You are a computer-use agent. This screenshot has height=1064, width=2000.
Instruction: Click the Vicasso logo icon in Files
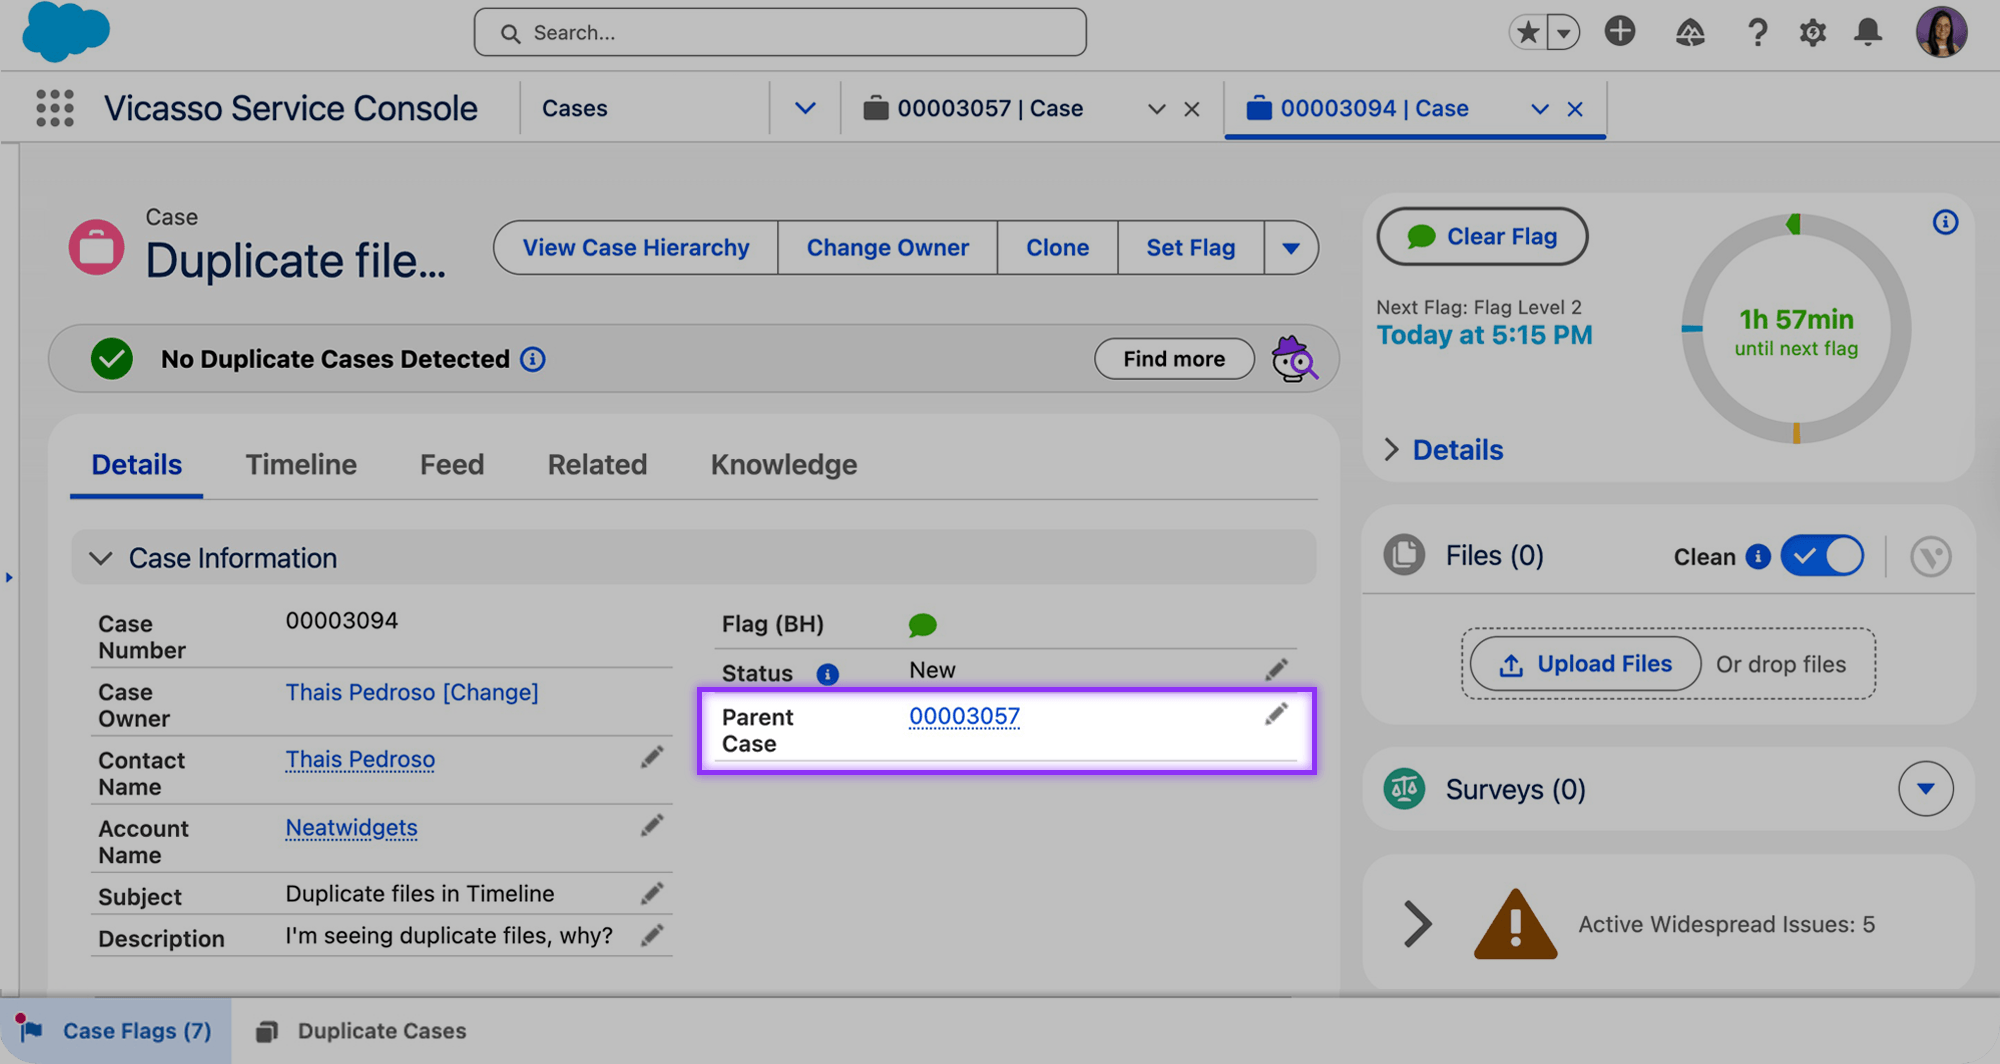(1930, 557)
